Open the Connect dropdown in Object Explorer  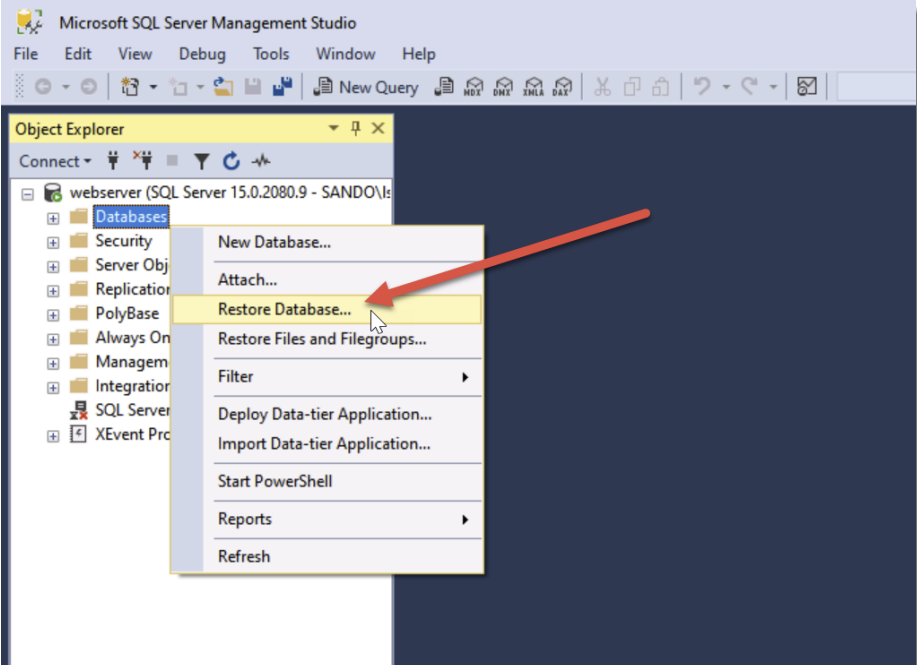point(55,161)
